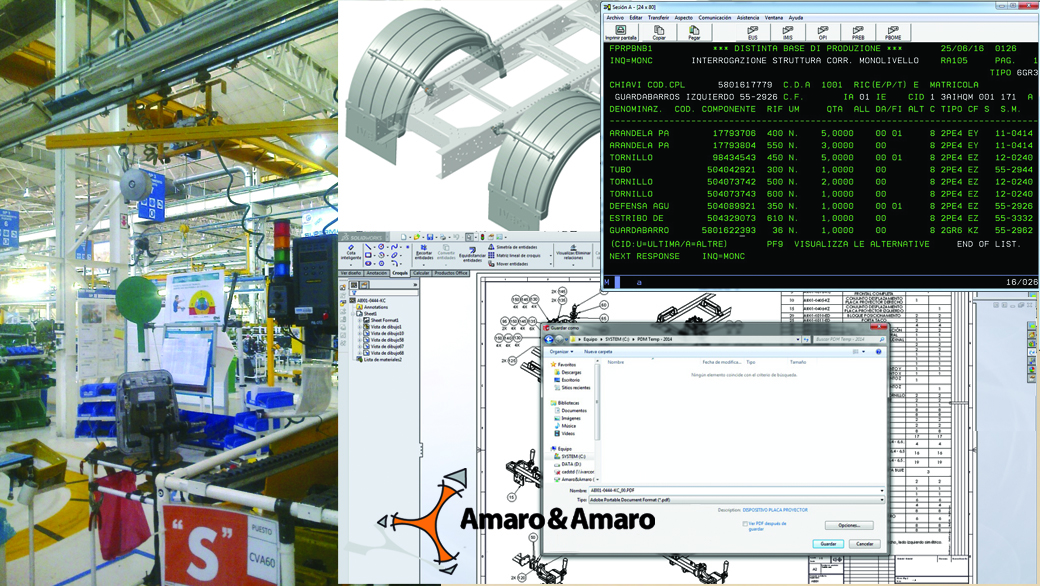Image resolution: width=1040 pixels, height=586 pixels.
Task: Expand the Vista de dibujo1 tree node
Action: coord(361,327)
